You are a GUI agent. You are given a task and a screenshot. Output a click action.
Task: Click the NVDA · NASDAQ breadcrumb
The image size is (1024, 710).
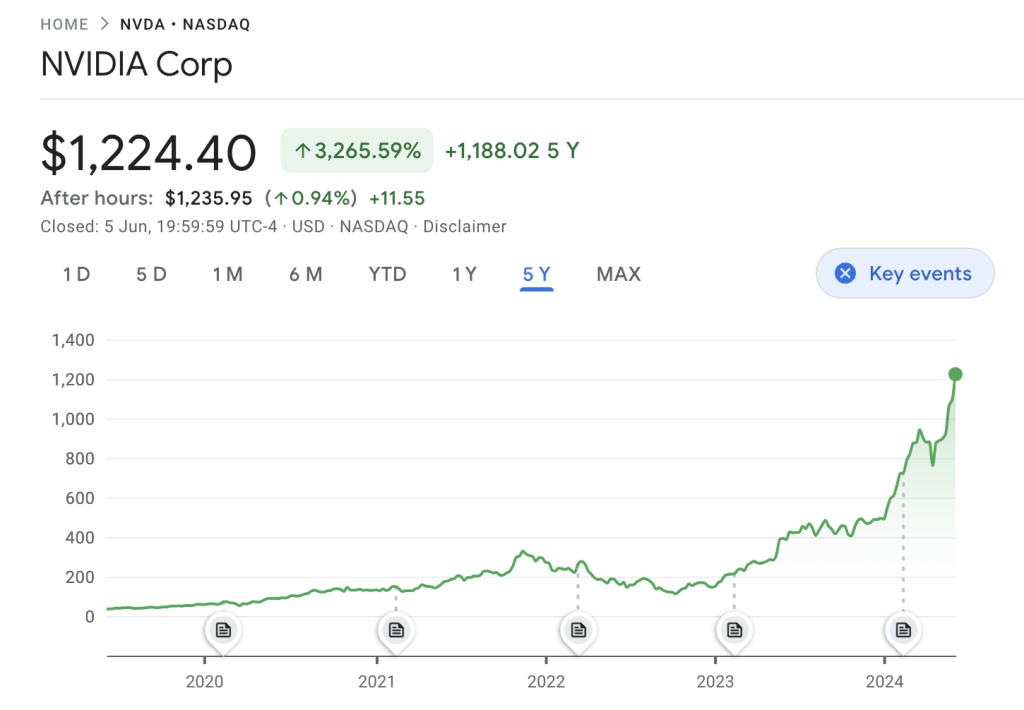click(x=185, y=24)
